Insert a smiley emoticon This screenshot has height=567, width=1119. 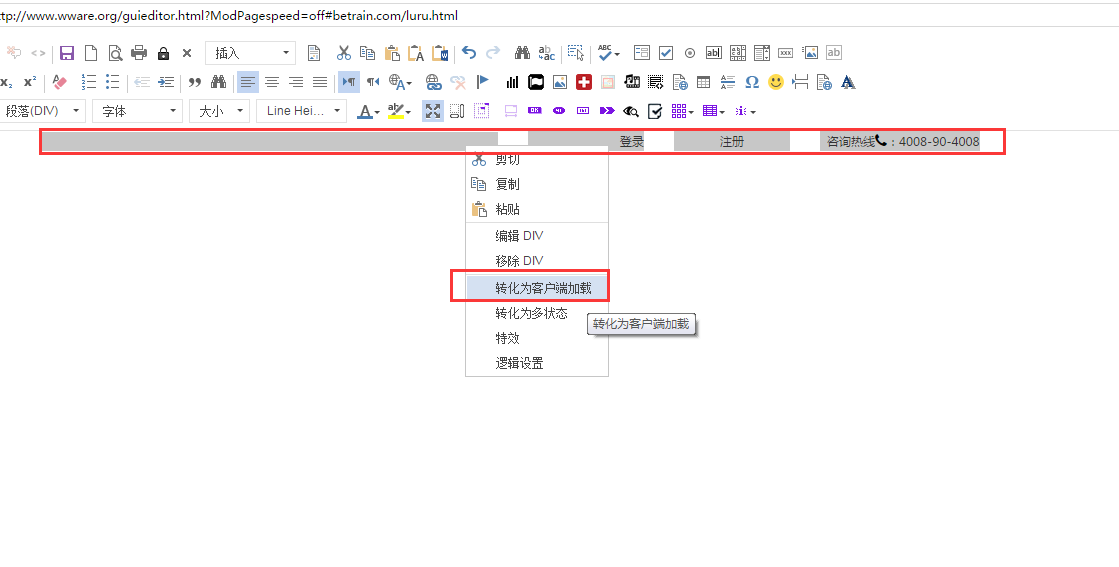pos(776,83)
